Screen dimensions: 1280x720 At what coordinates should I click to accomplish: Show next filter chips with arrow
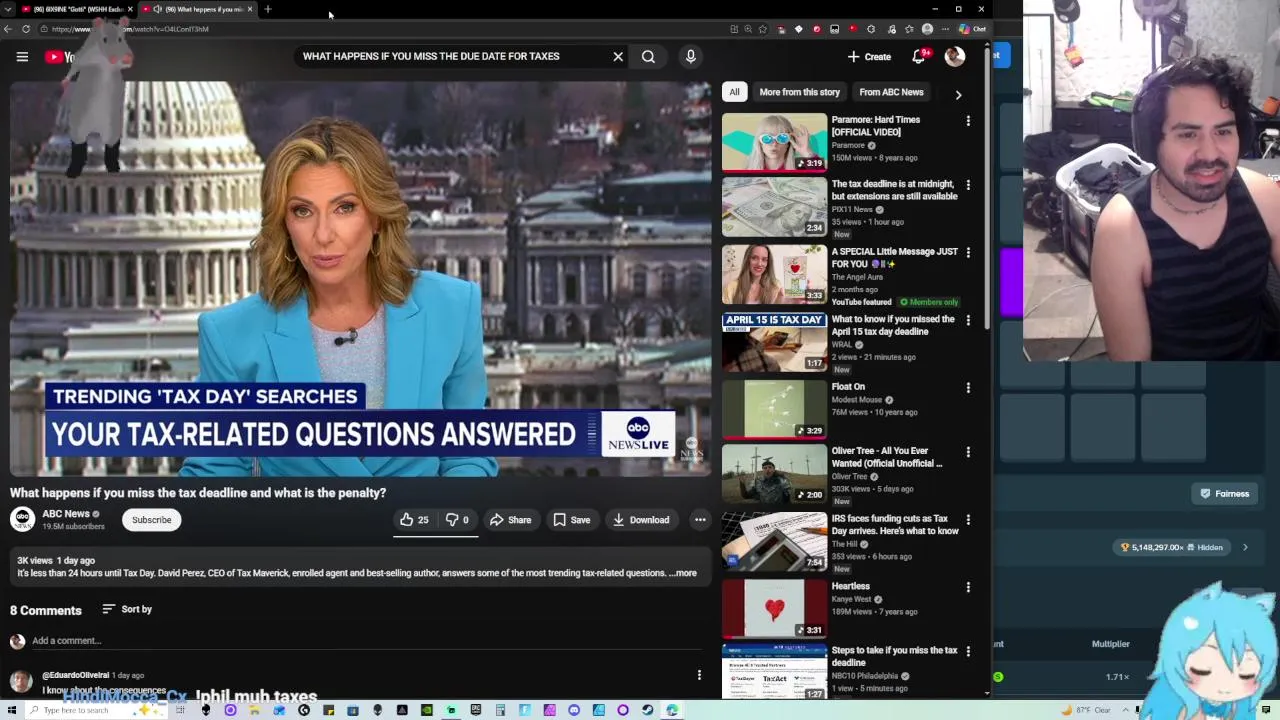(x=958, y=95)
